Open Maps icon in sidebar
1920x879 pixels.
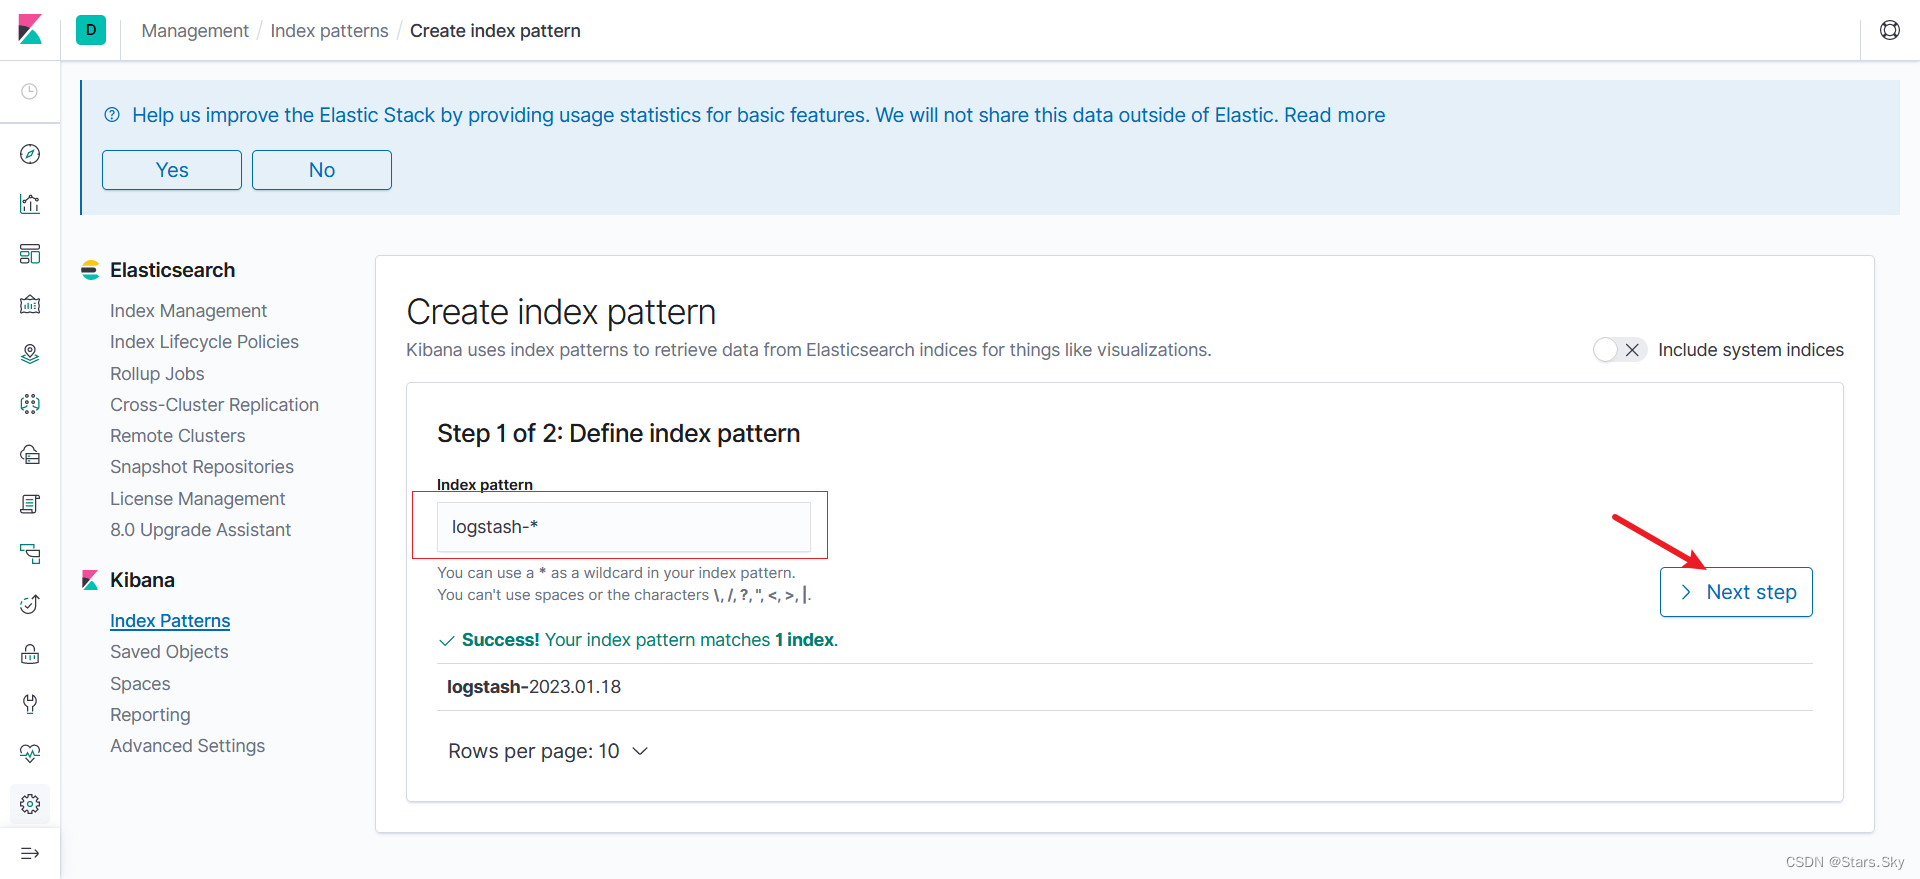(30, 354)
